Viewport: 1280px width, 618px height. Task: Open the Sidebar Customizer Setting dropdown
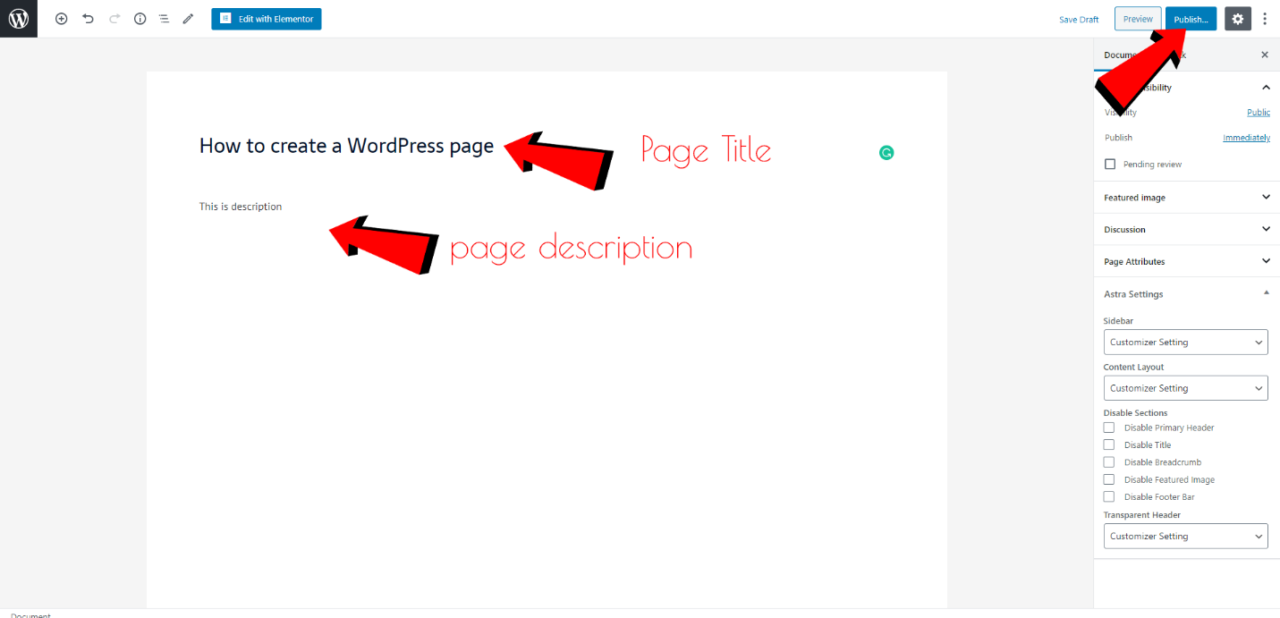tap(1185, 342)
